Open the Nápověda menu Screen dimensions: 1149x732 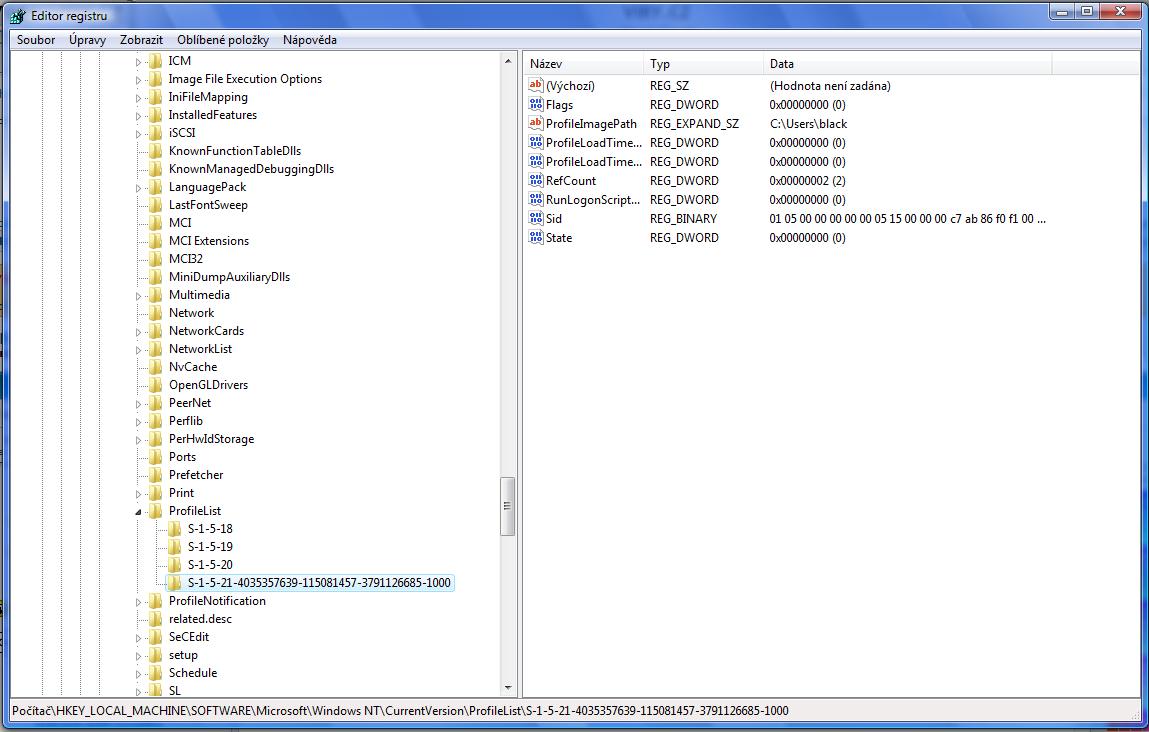click(x=309, y=40)
